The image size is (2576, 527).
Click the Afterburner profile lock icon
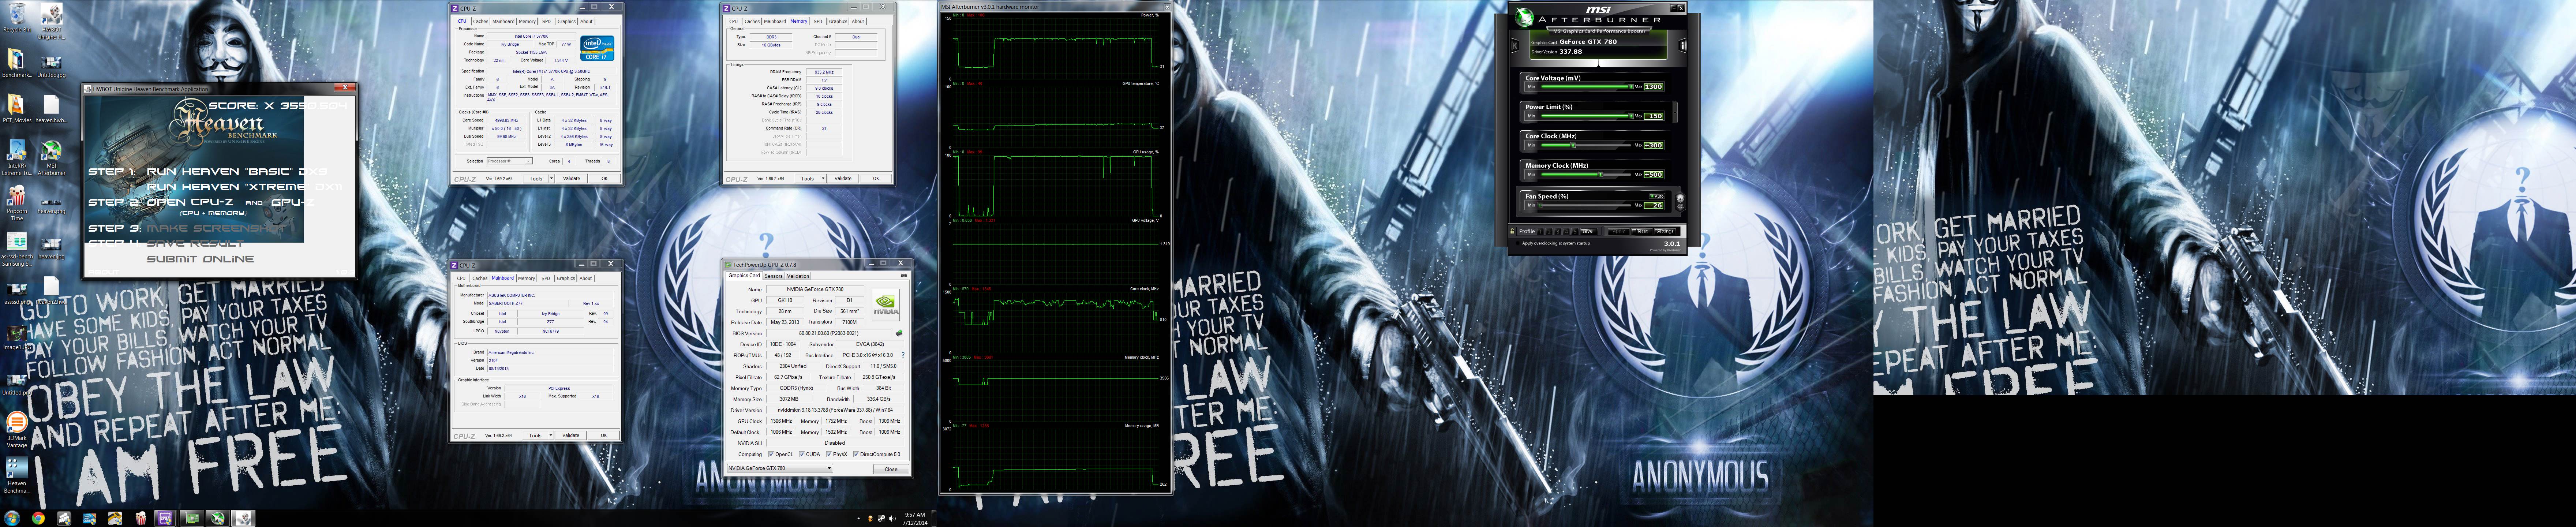click(1512, 231)
